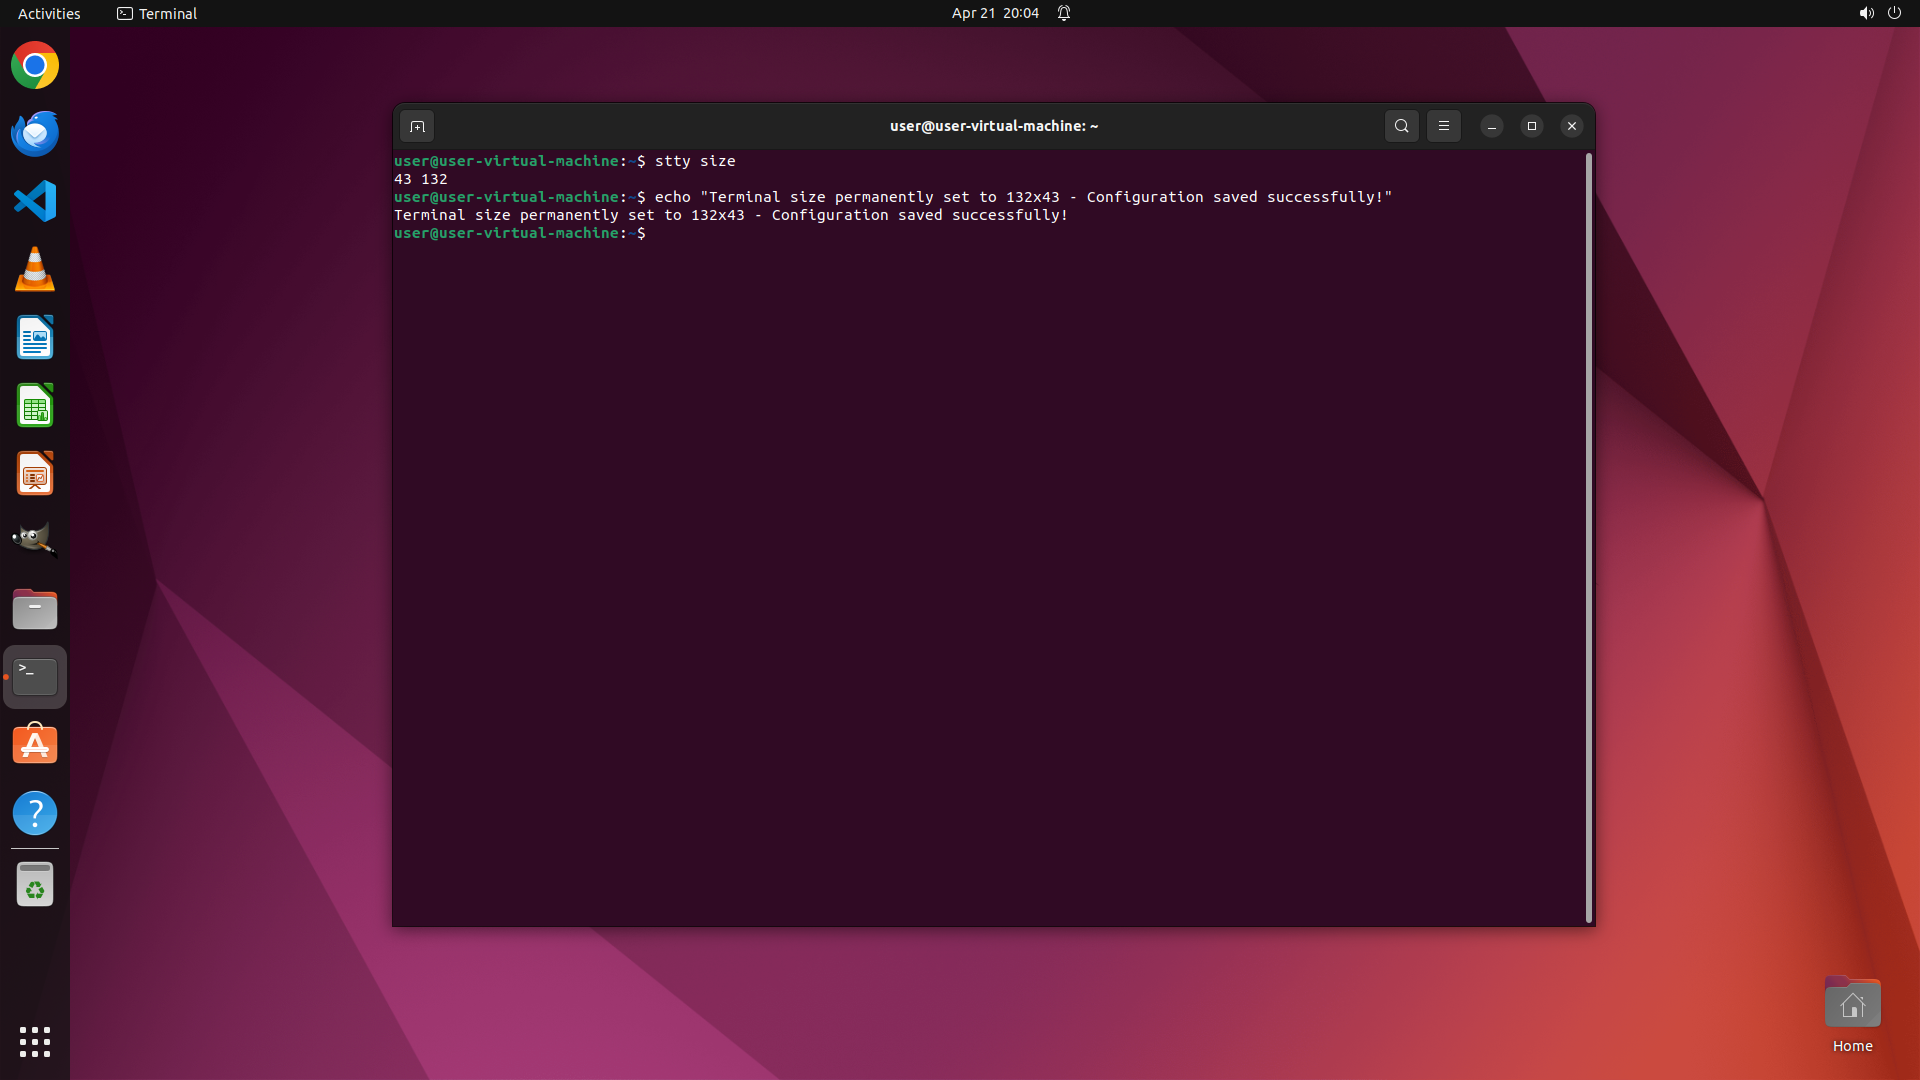Open VLC media player from the dock
The width and height of the screenshot is (1920, 1080).
35,269
